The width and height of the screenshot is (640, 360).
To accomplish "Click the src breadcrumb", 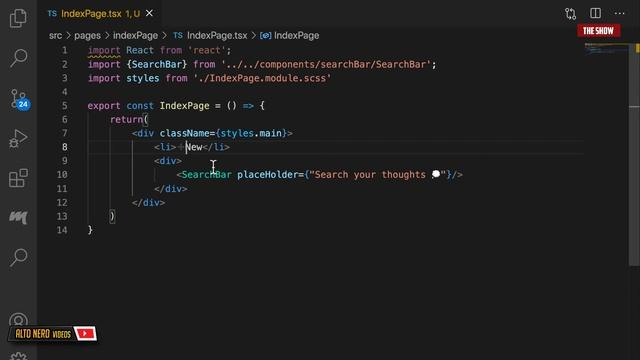I will pyautogui.click(x=56, y=36).
